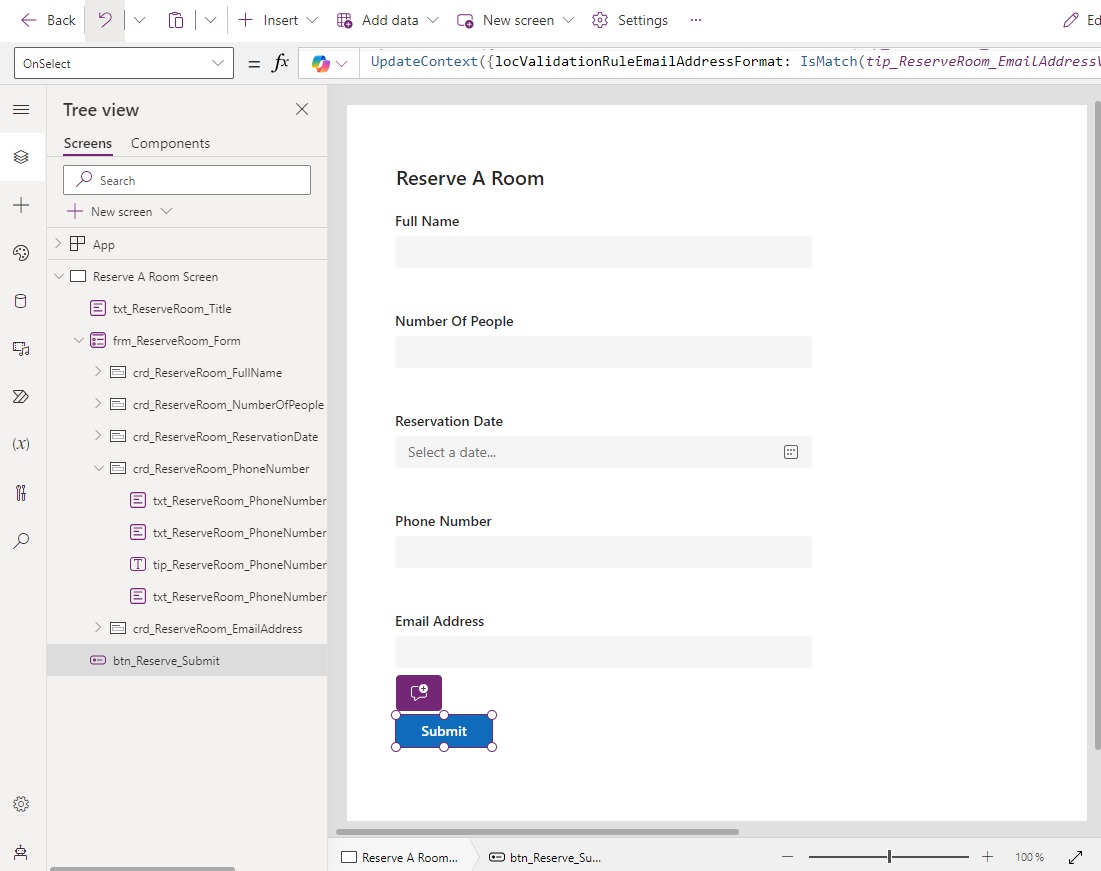Open the Tree view panel icon

tap(21, 157)
